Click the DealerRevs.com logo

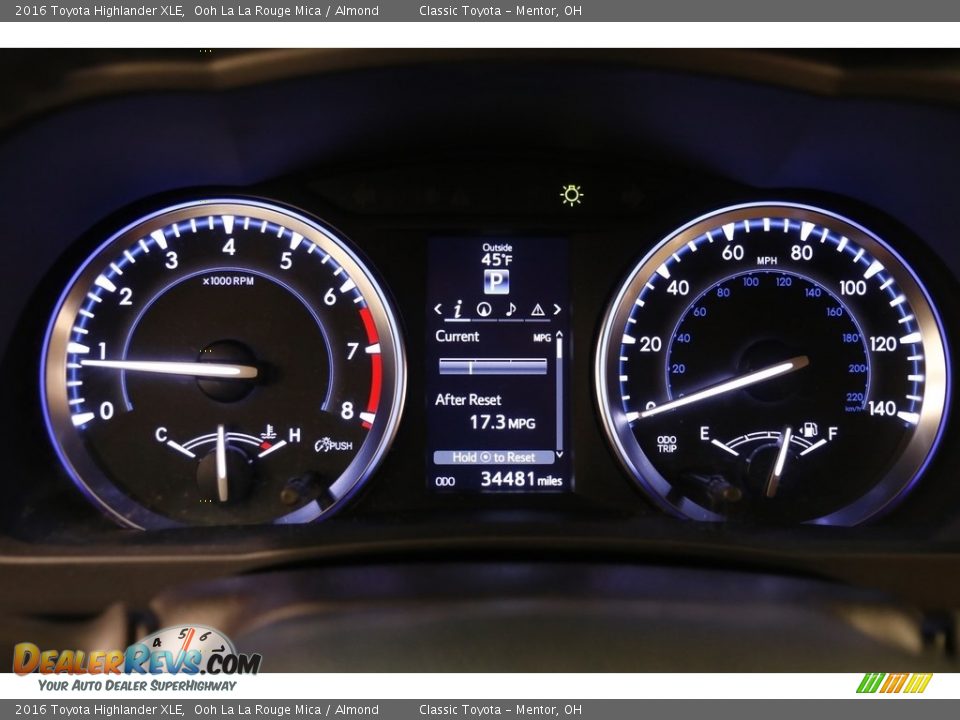(136, 660)
